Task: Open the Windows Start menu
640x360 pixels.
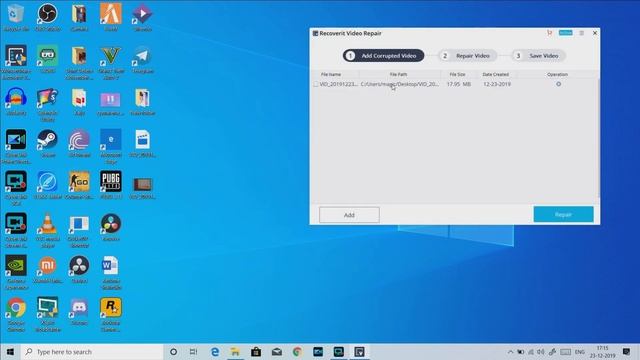Action: coord(10,351)
